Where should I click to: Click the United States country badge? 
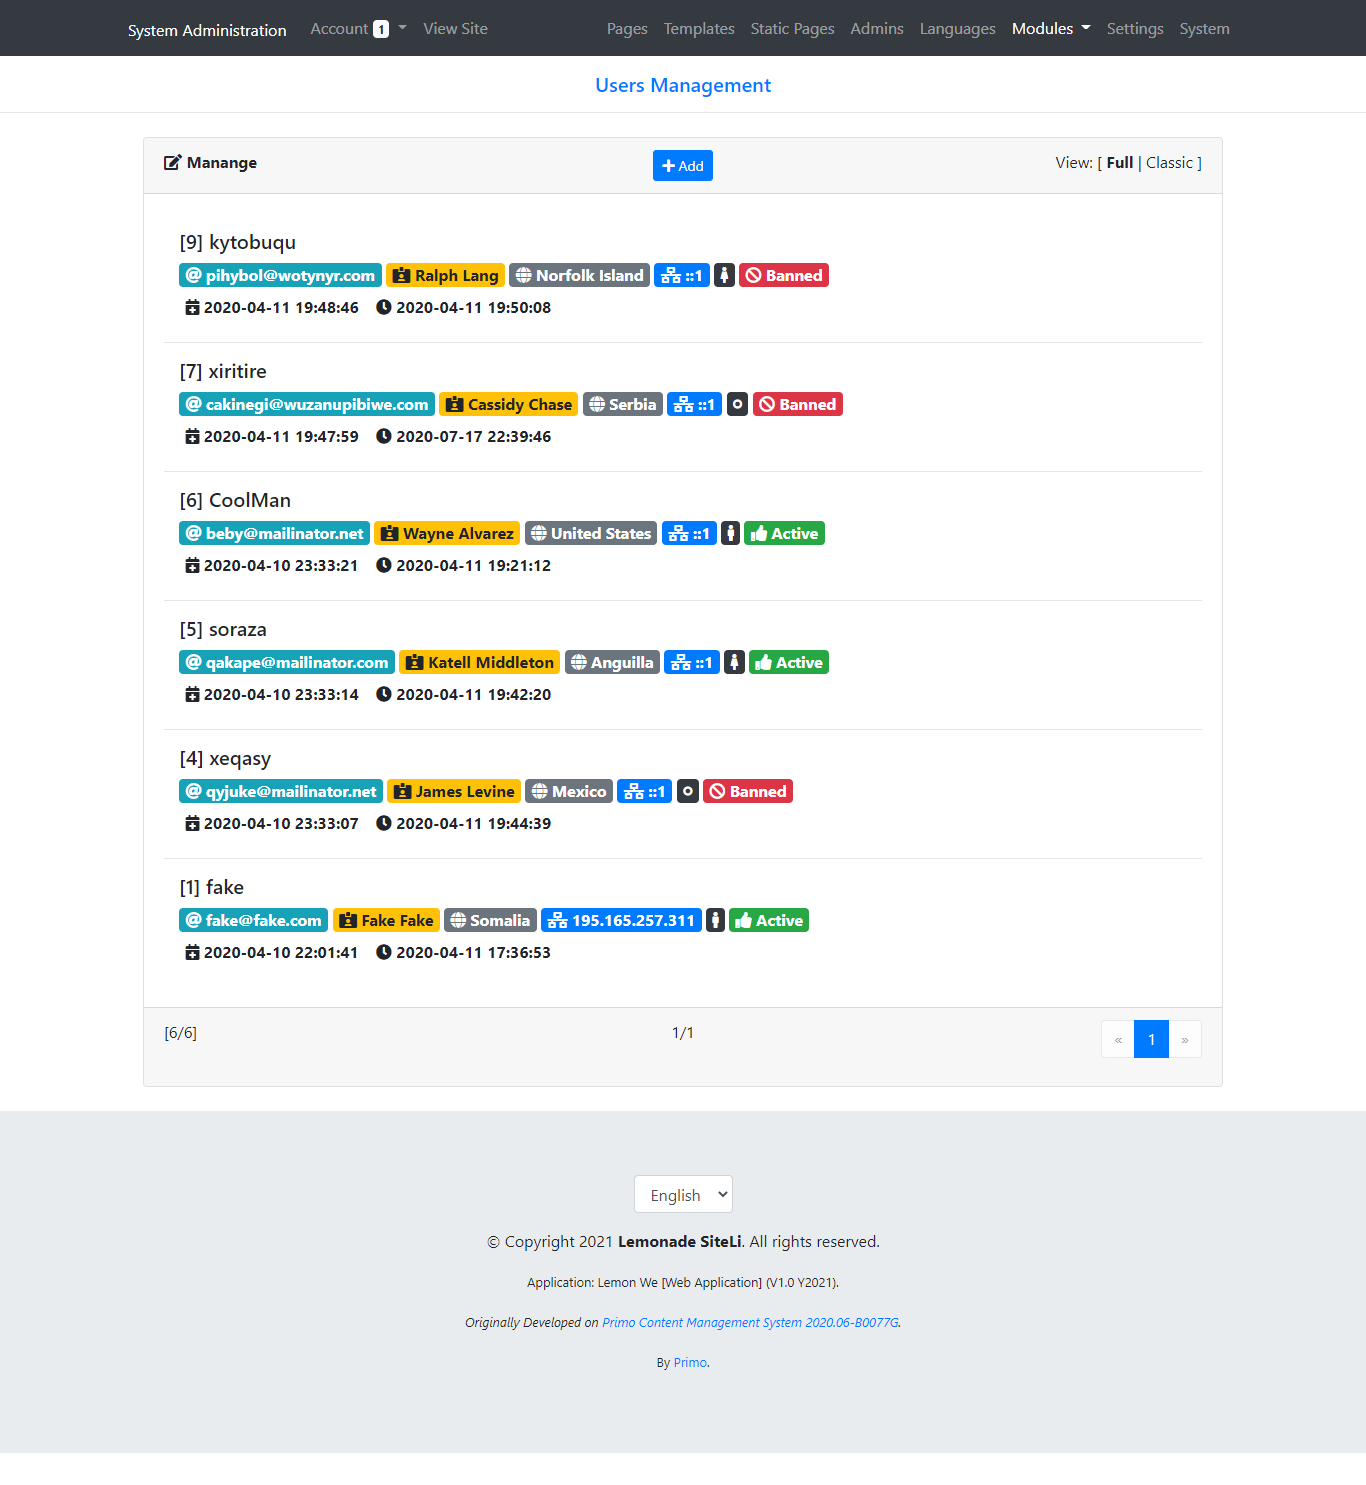[x=591, y=533]
